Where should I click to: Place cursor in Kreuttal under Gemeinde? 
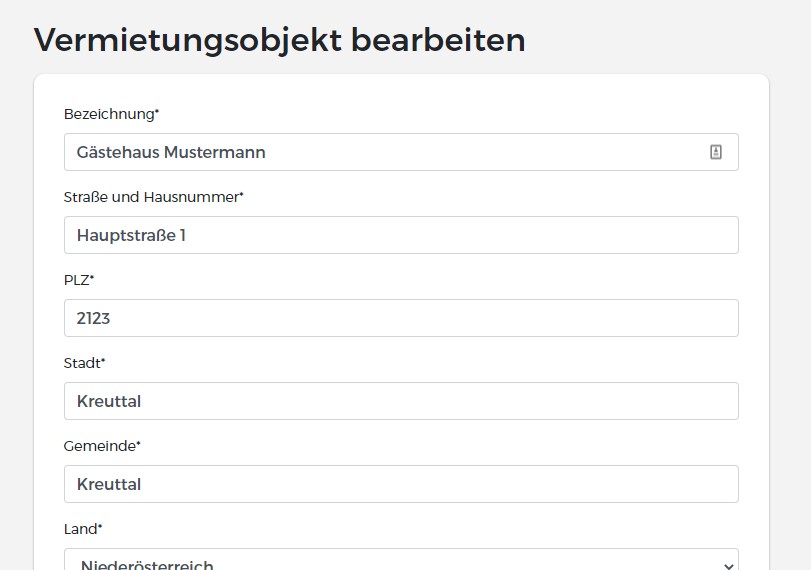[109, 484]
